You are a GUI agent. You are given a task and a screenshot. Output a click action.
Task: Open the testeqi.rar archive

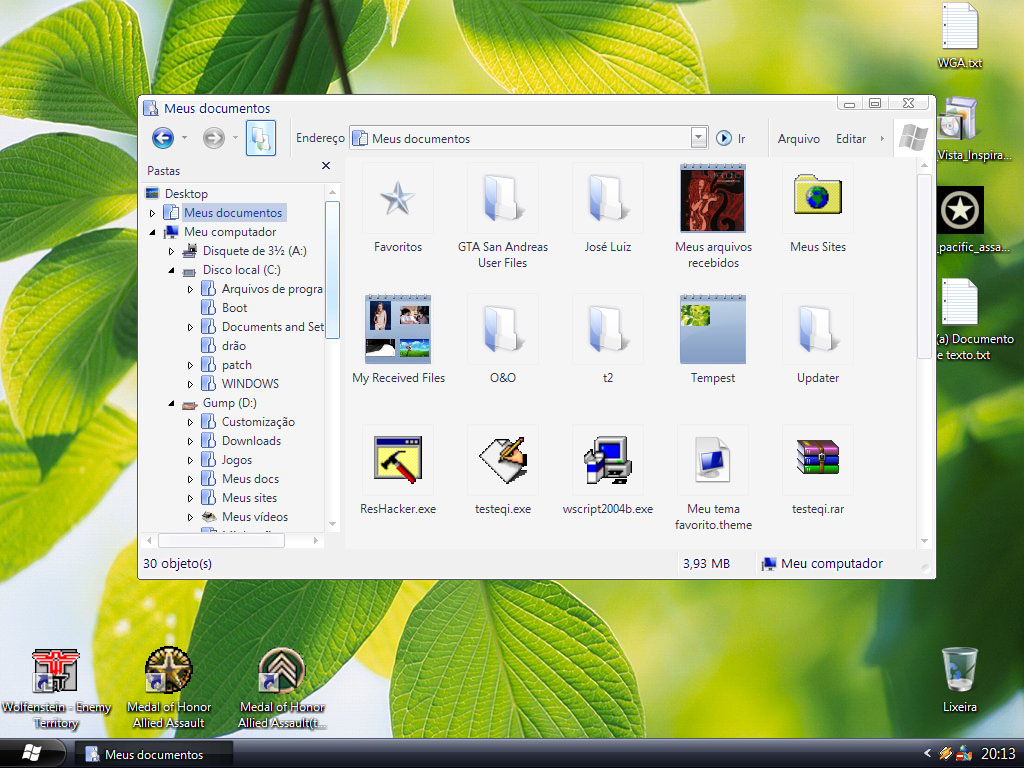click(x=817, y=460)
